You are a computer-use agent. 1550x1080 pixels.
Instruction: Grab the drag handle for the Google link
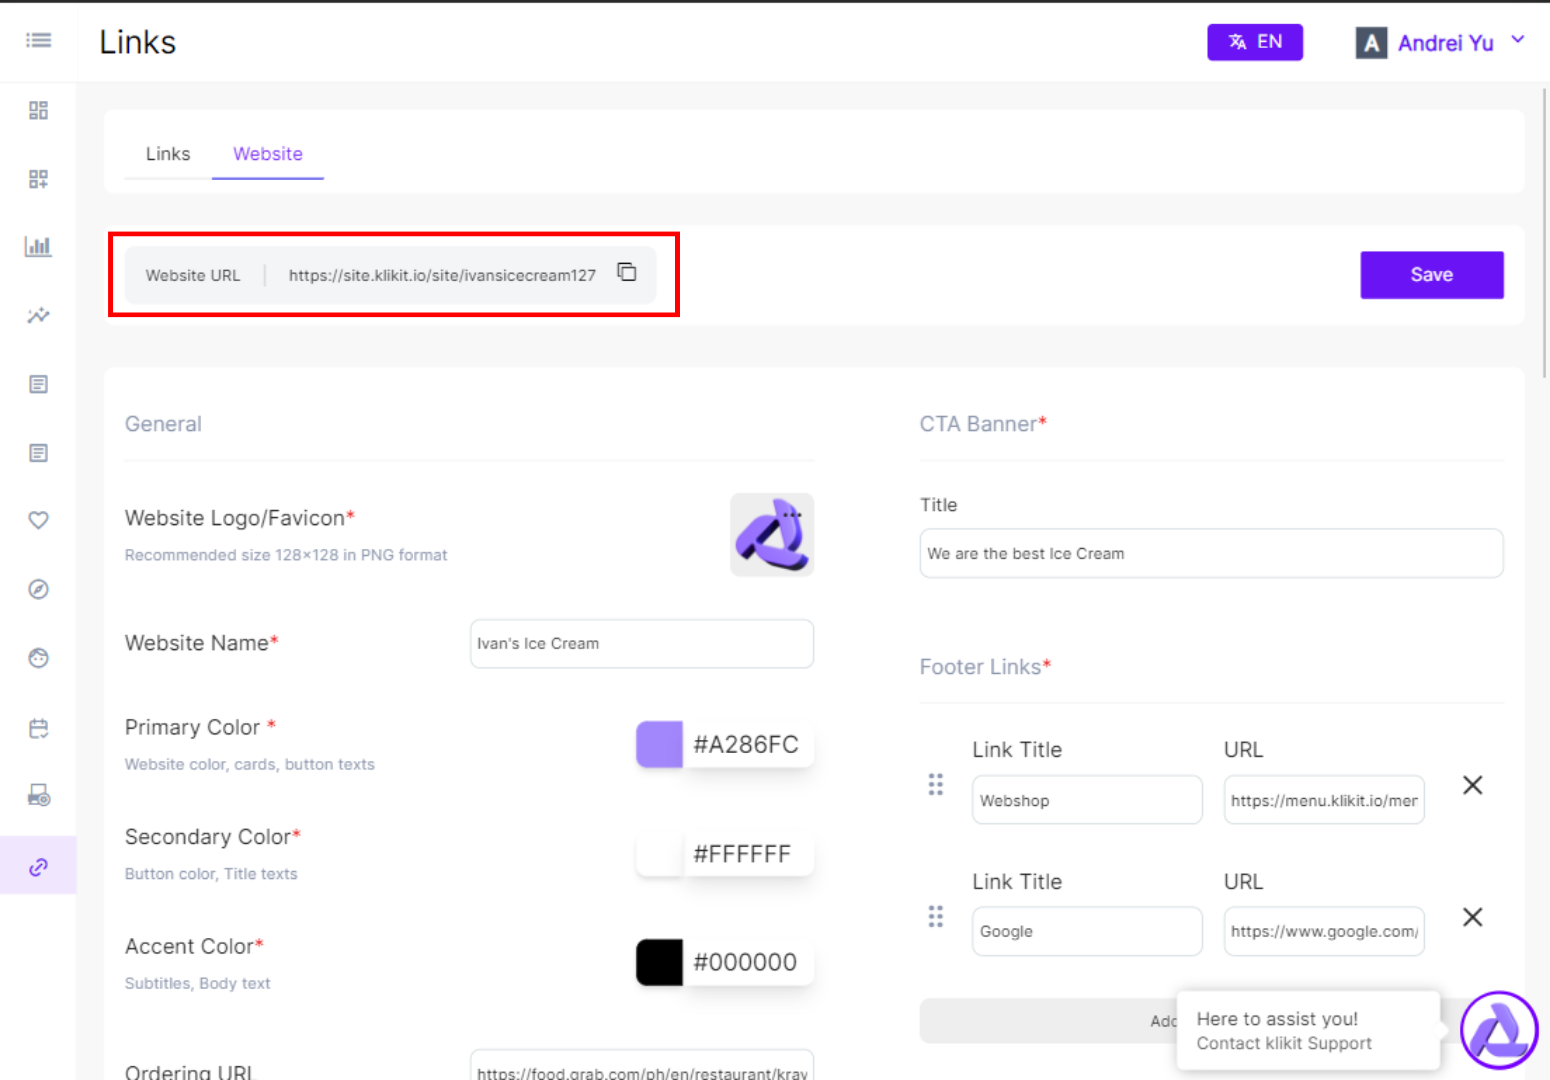[x=935, y=917]
